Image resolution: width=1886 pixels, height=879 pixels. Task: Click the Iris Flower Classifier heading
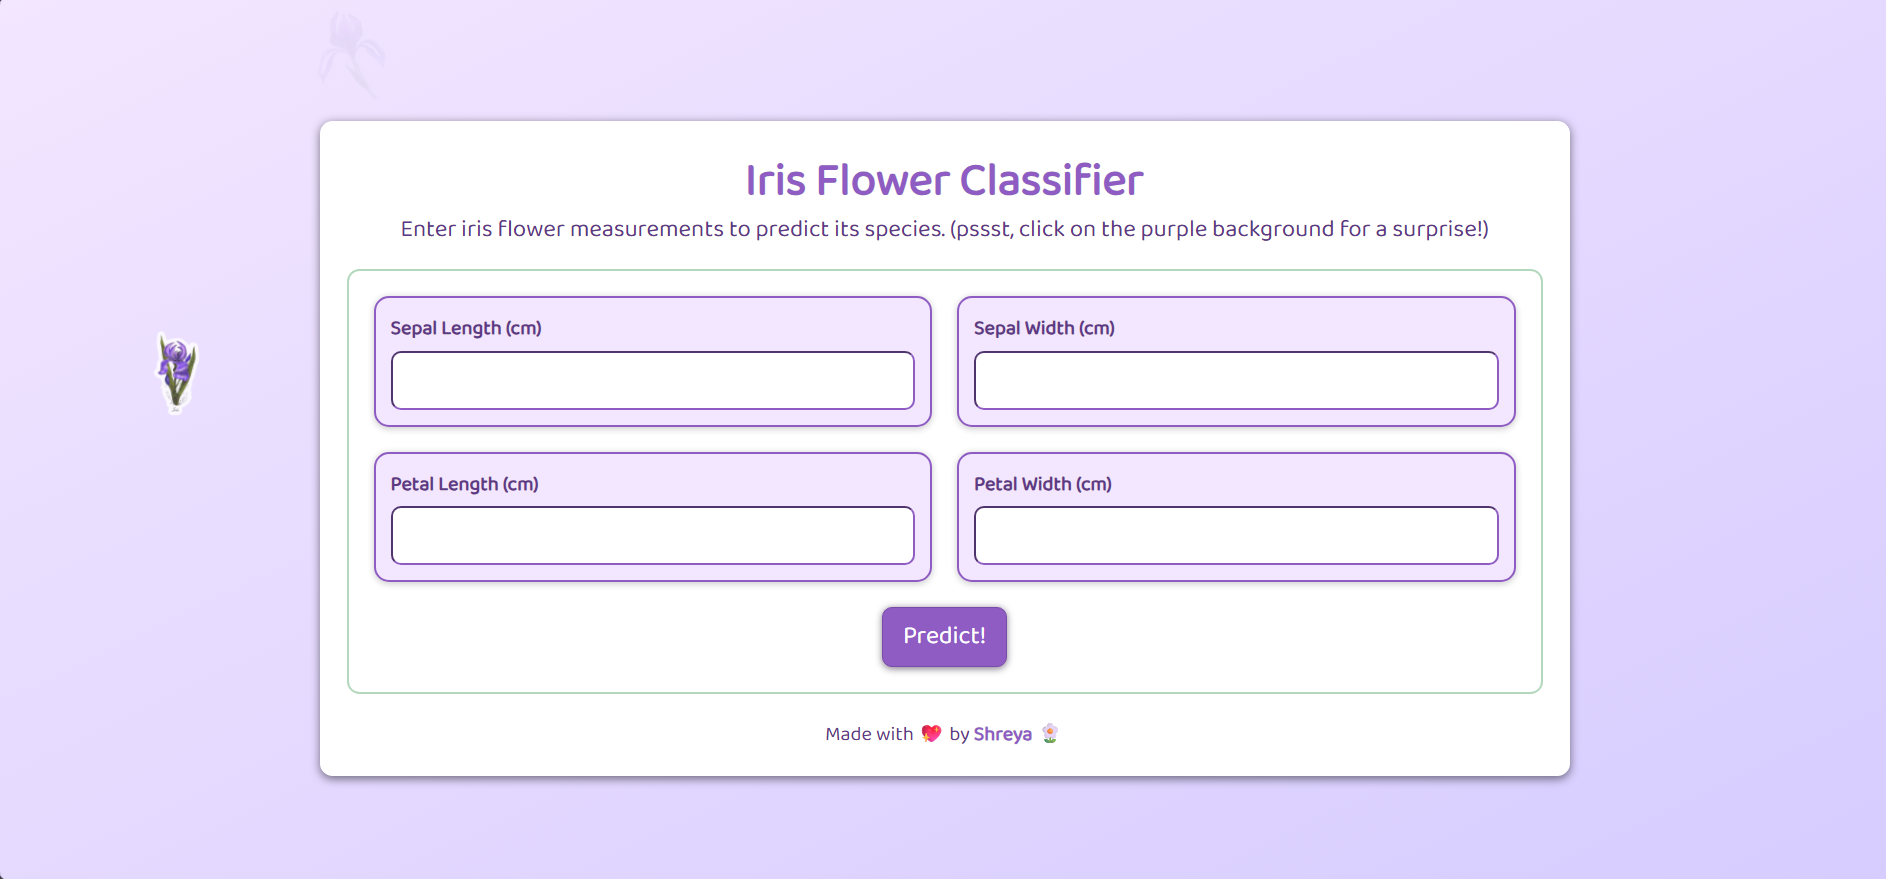point(944,181)
